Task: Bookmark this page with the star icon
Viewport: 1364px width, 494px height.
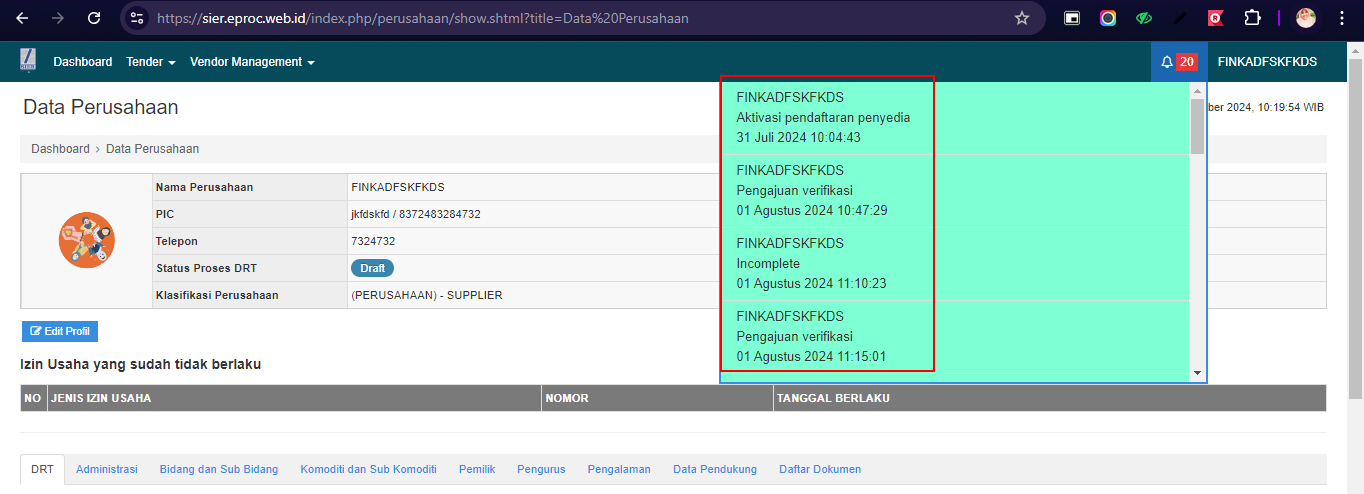Action: [1022, 18]
